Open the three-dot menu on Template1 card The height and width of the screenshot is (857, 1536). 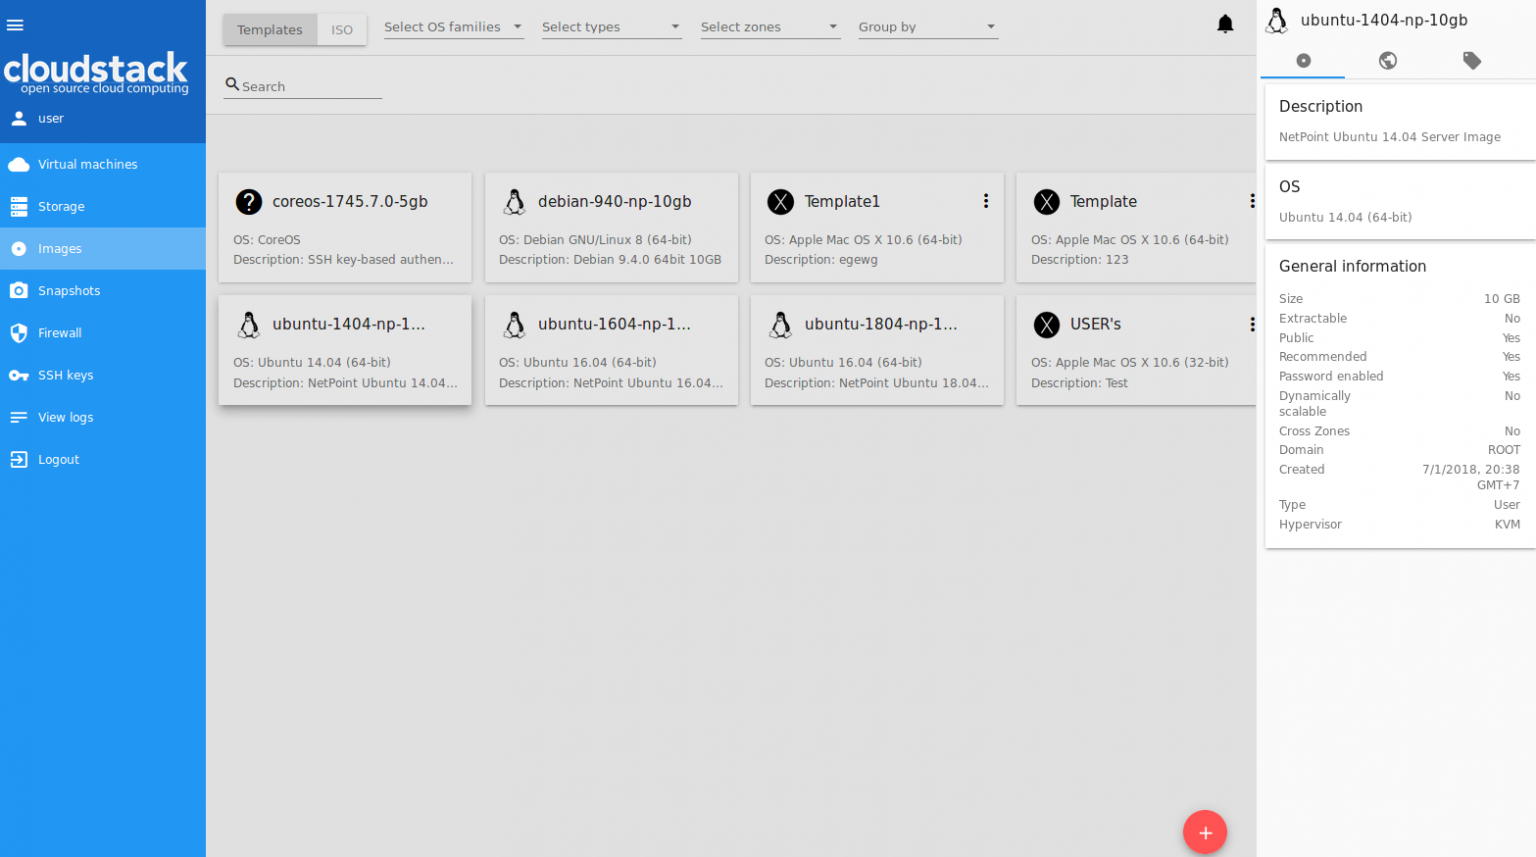(985, 201)
